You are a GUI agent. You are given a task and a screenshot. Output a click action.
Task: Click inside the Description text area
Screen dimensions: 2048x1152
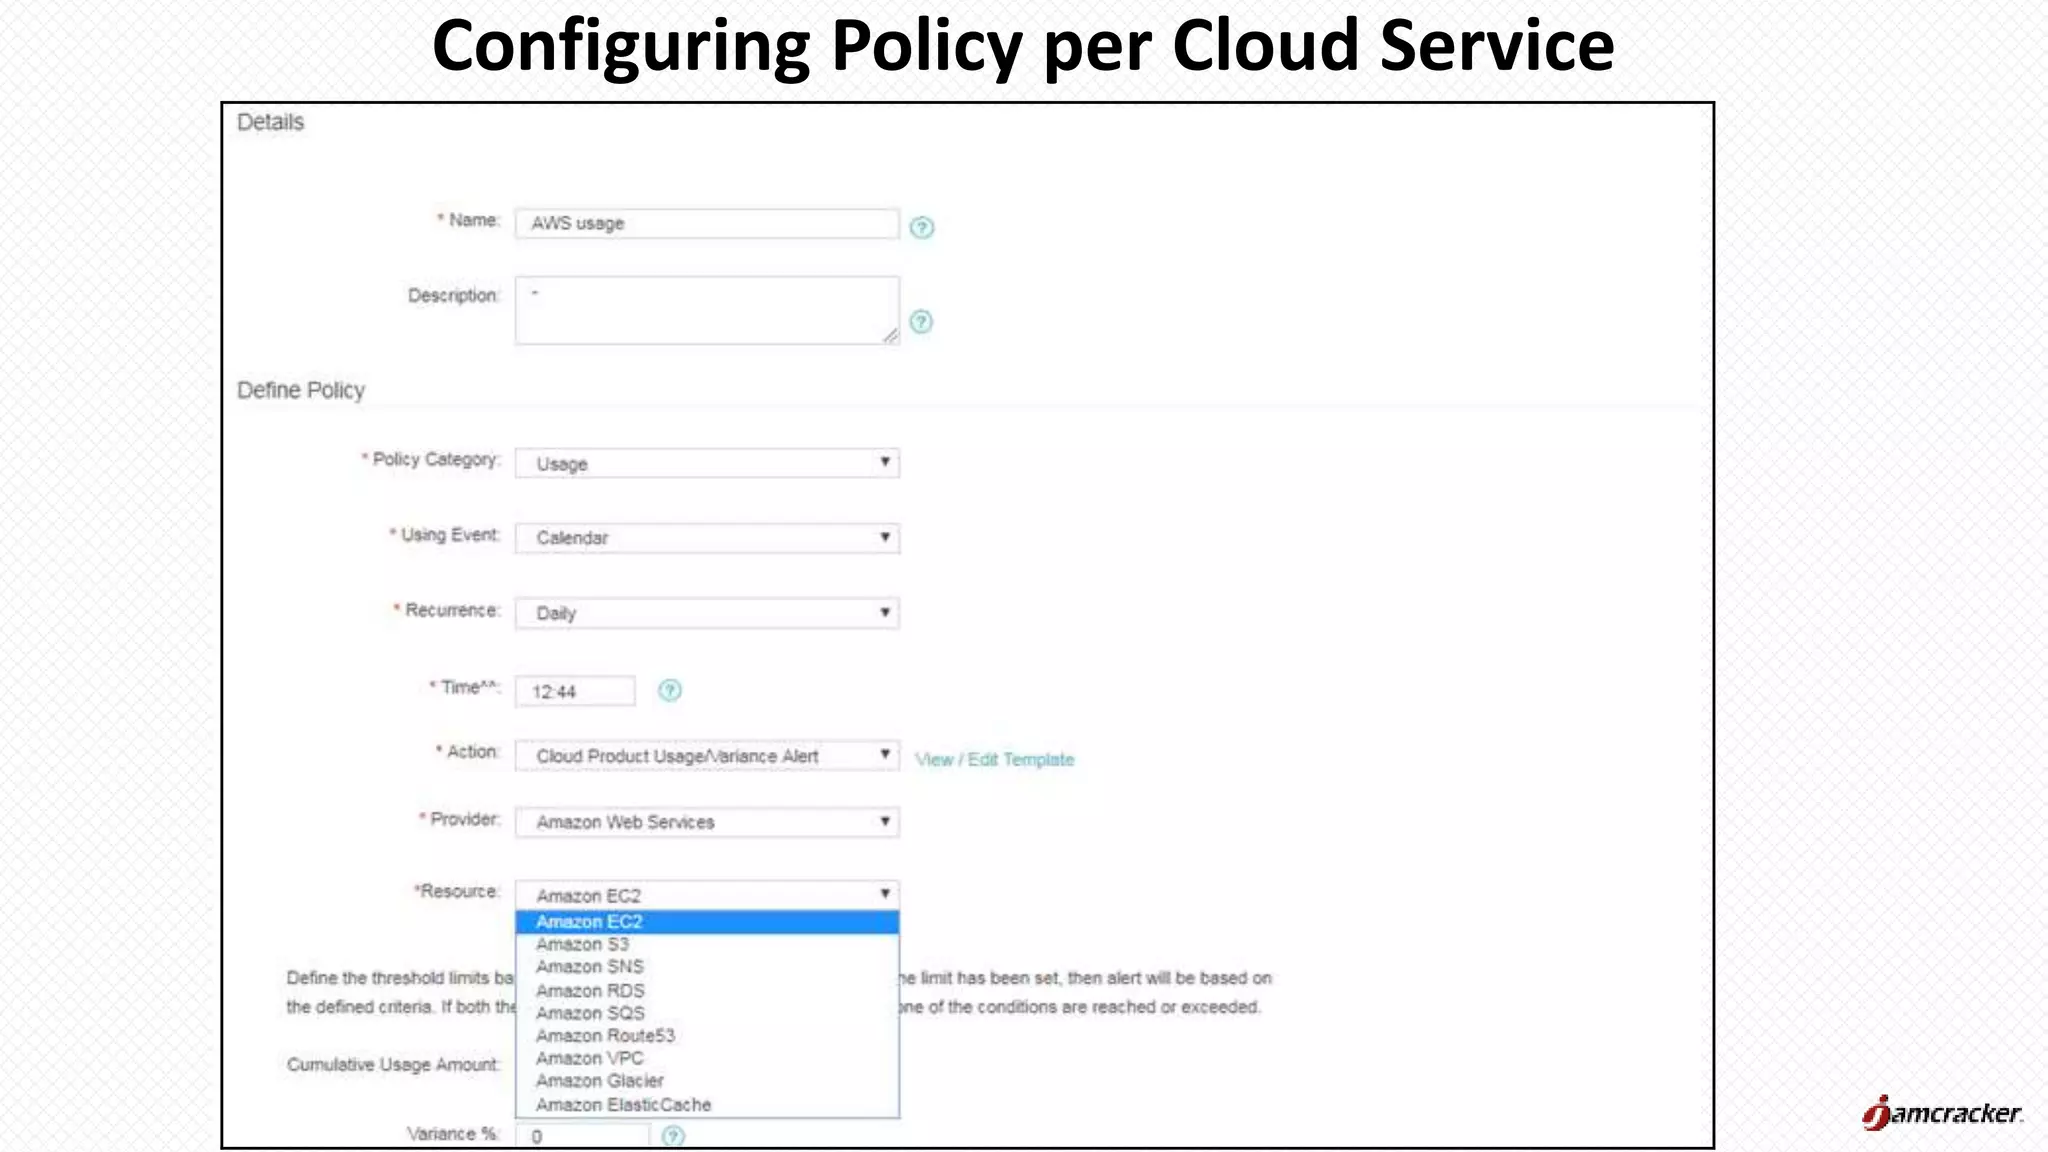click(x=707, y=311)
